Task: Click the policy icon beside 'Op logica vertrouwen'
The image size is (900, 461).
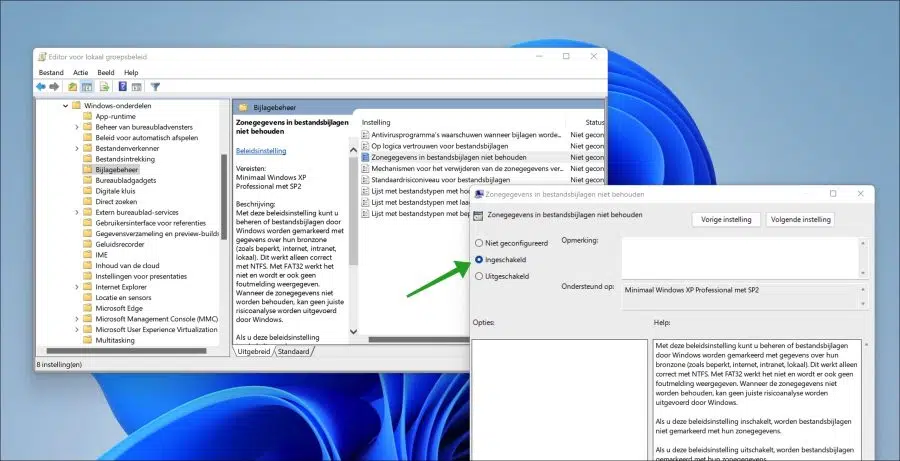Action: tap(365, 146)
